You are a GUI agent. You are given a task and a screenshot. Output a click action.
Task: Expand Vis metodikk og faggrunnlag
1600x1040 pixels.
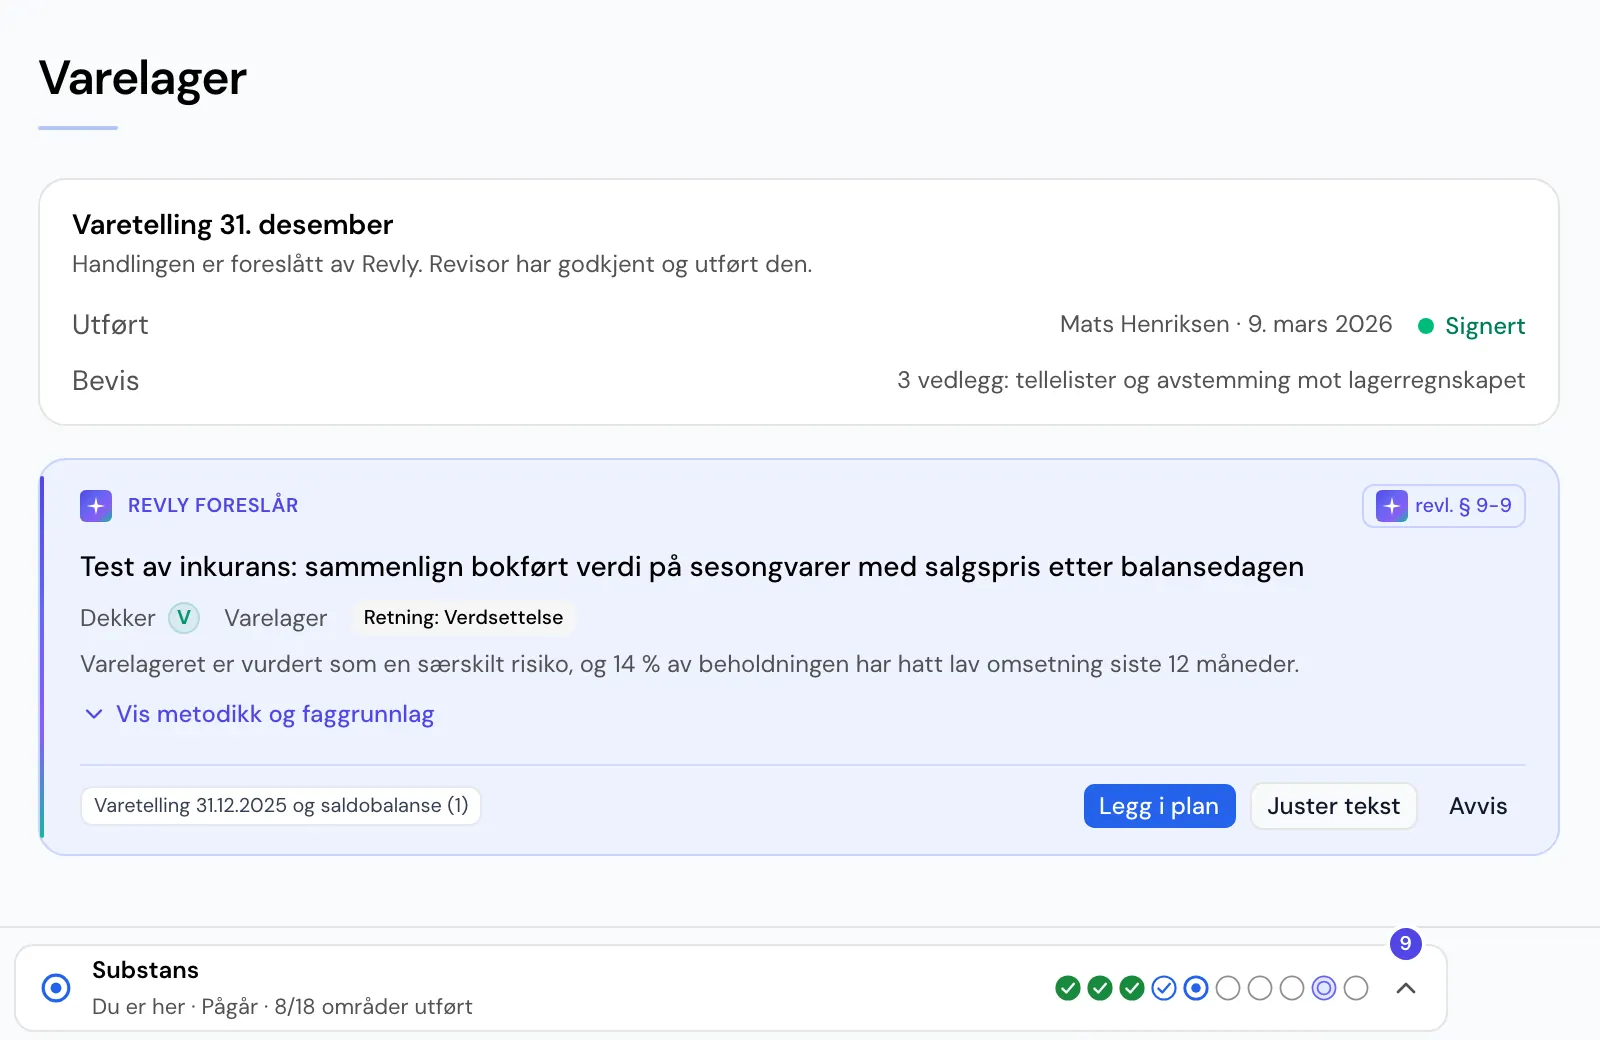[259, 714]
